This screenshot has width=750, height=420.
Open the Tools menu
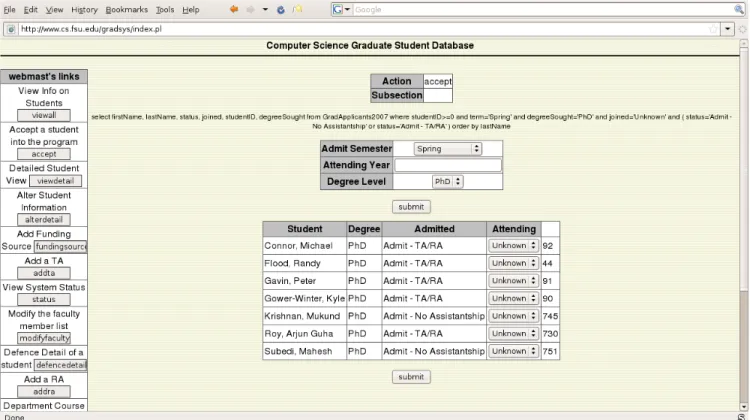(165, 10)
